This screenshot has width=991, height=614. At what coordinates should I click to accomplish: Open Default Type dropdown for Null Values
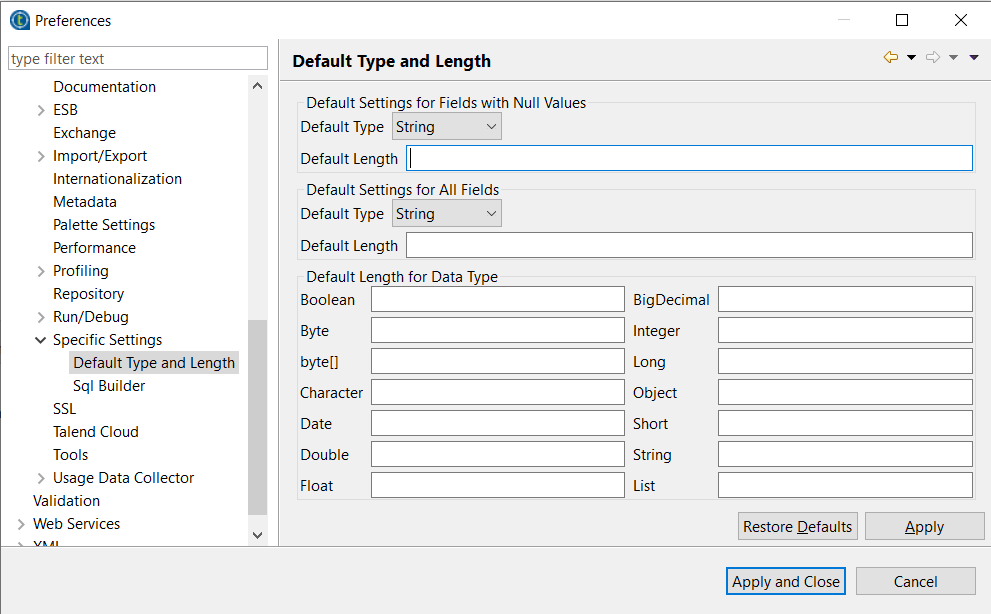[x=446, y=127]
